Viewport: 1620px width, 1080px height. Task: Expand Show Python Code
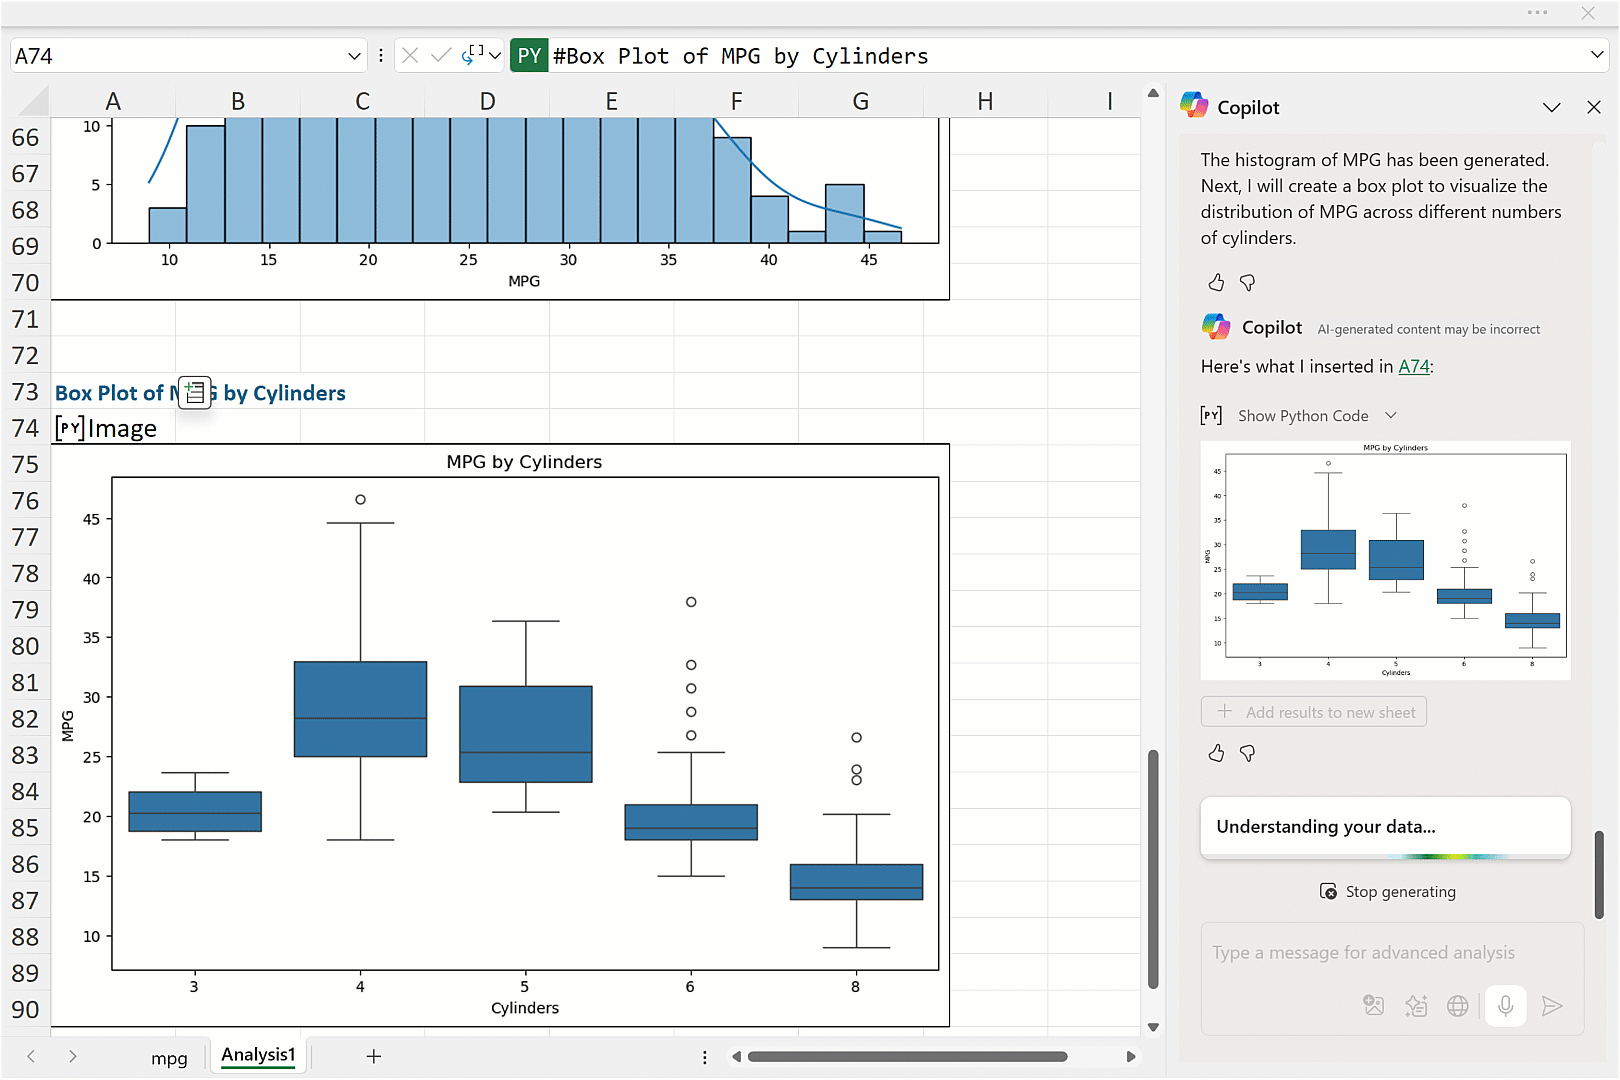[x=1318, y=415]
